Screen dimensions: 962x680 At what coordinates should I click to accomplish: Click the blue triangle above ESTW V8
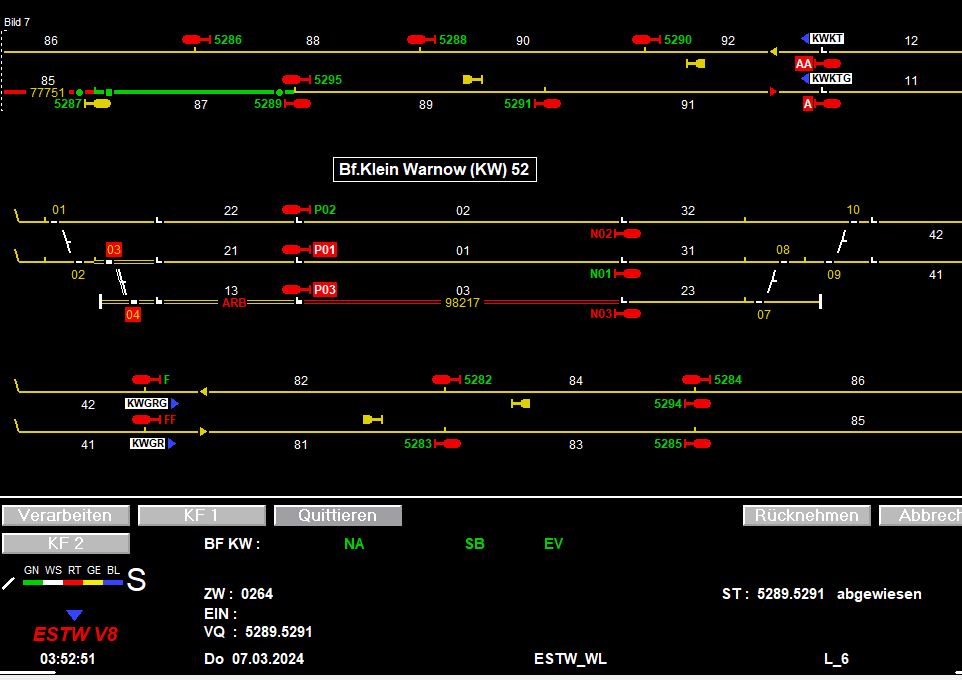click(74, 615)
